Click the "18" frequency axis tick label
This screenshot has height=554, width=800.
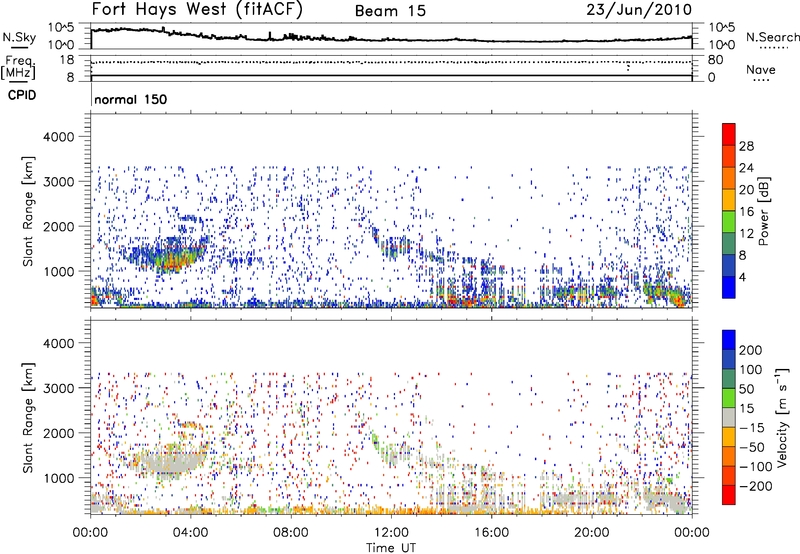[66, 60]
